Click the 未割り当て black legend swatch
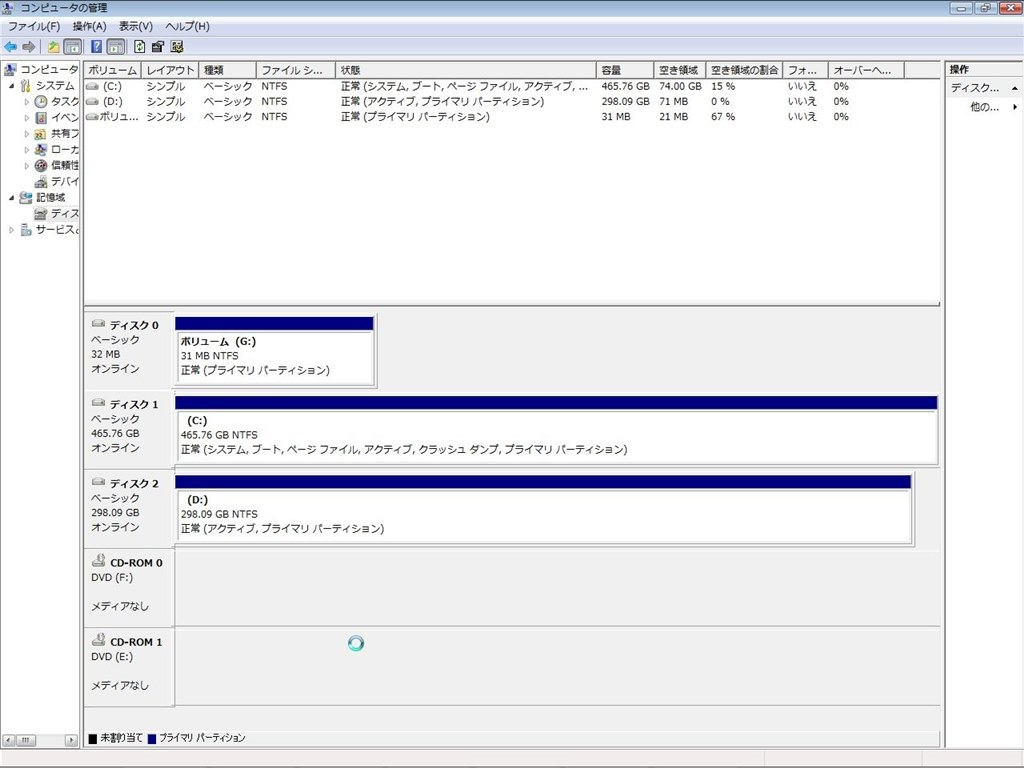 tap(93, 739)
